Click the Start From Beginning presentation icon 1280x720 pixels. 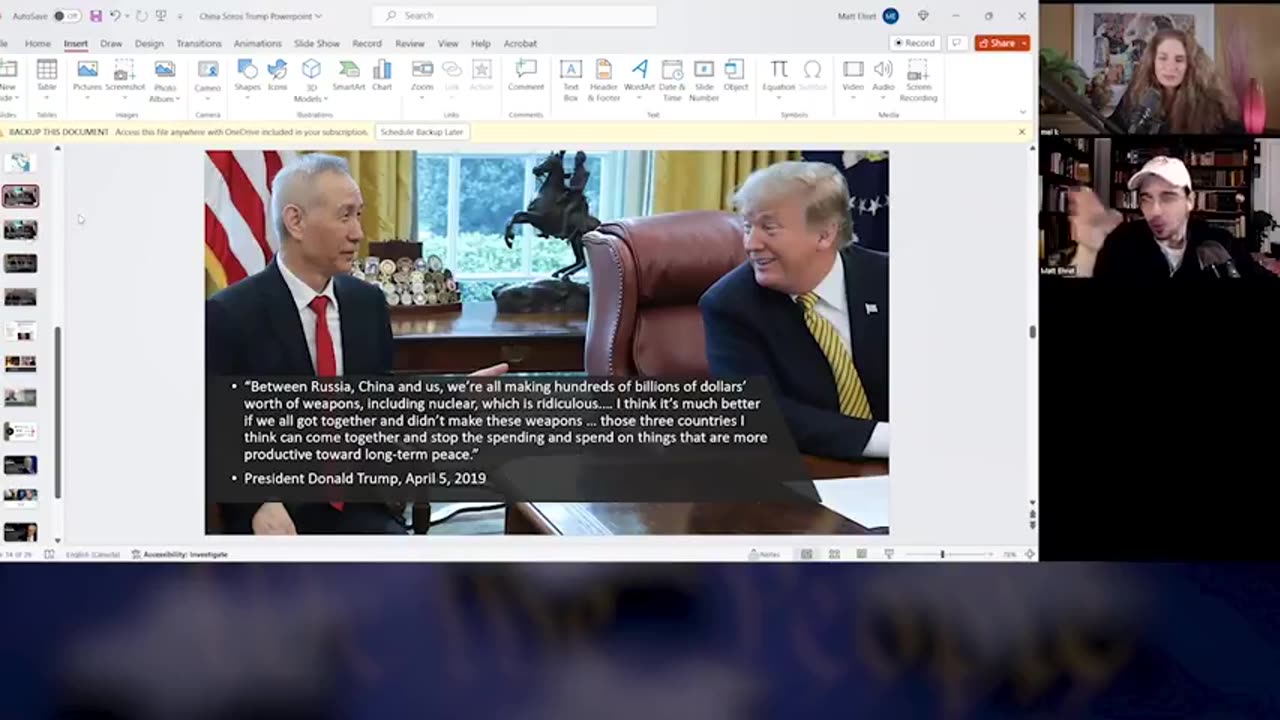[x=161, y=16]
